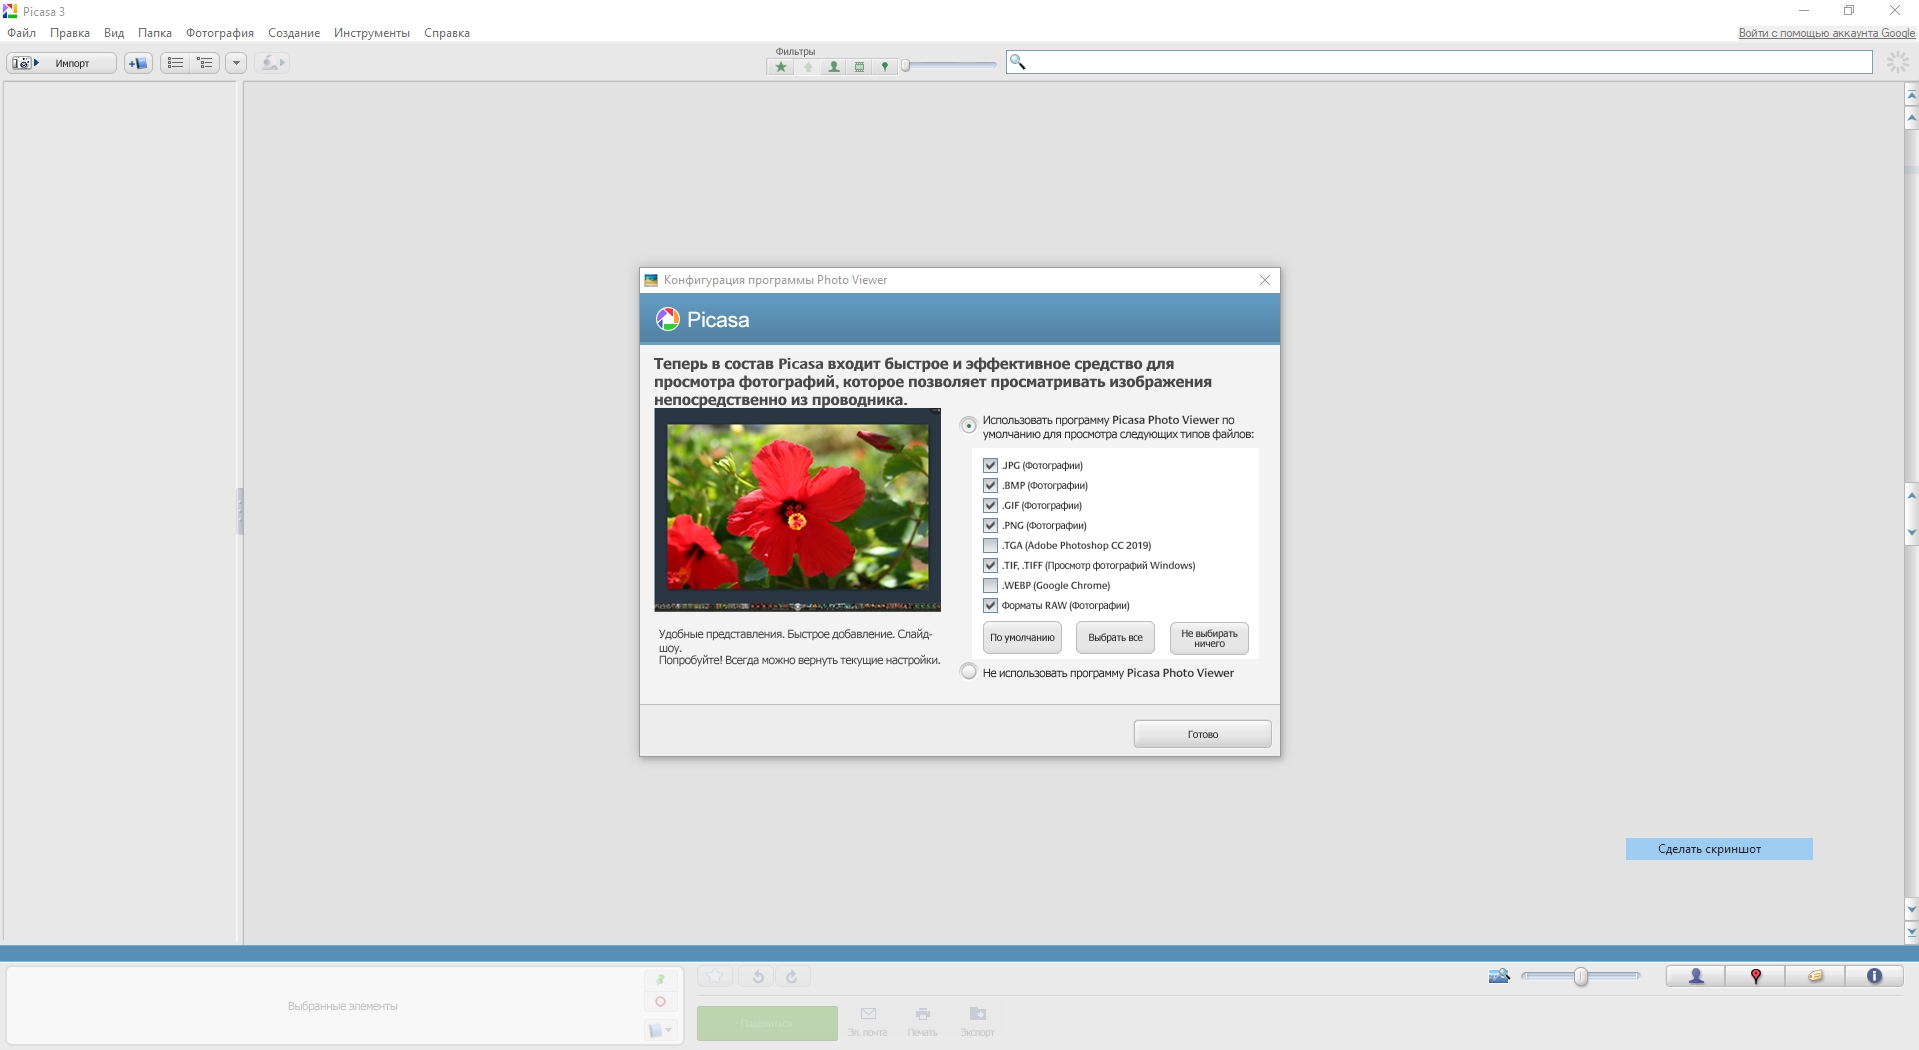The image size is (1919, 1050).
Task: Rotate photo clockwise
Action: [x=792, y=977]
